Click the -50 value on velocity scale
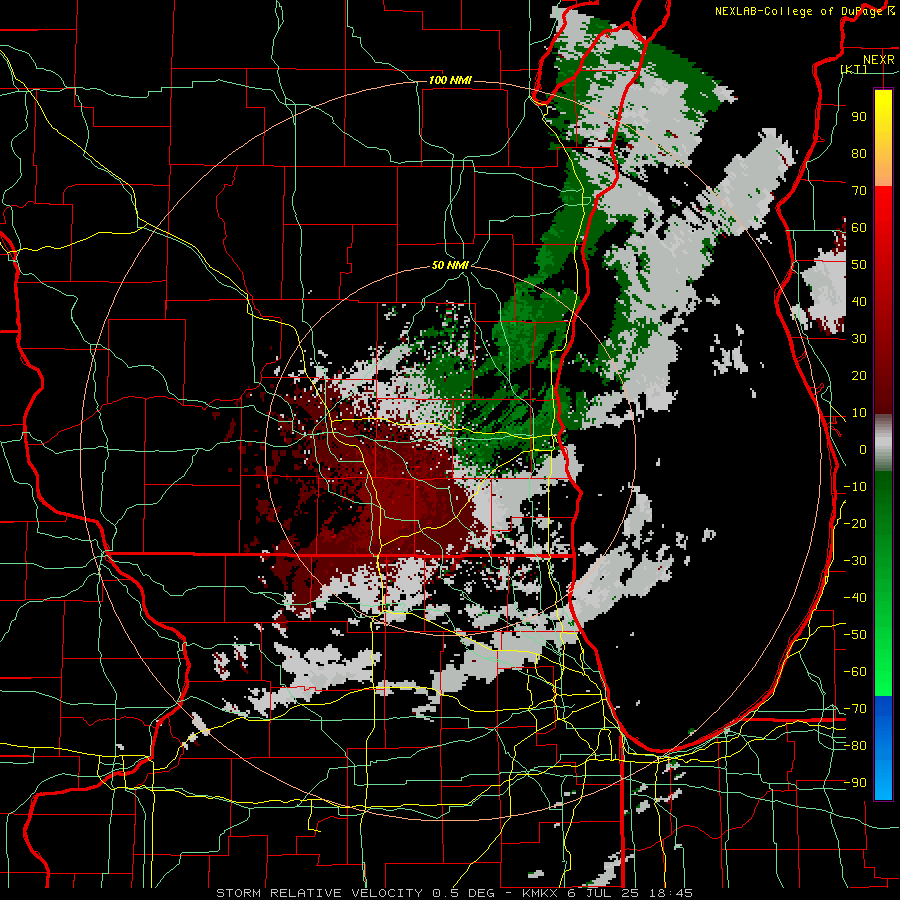Image resolution: width=900 pixels, height=900 pixels. tap(855, 635)
